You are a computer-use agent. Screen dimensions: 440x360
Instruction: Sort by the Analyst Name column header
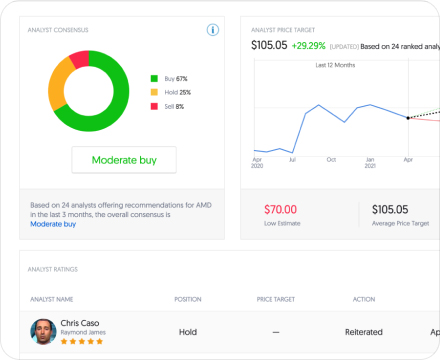pyautogui.click(x=52, y=299)
